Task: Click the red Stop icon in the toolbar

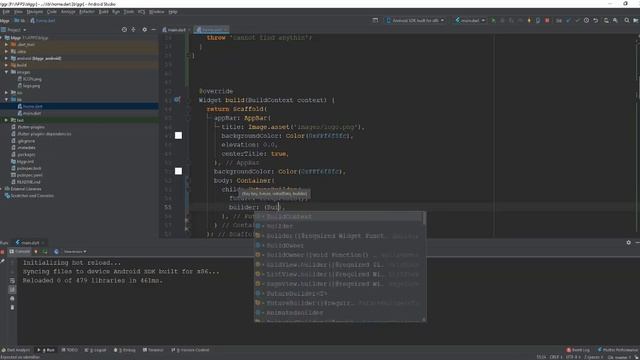Action: click(x=547, y=20)
